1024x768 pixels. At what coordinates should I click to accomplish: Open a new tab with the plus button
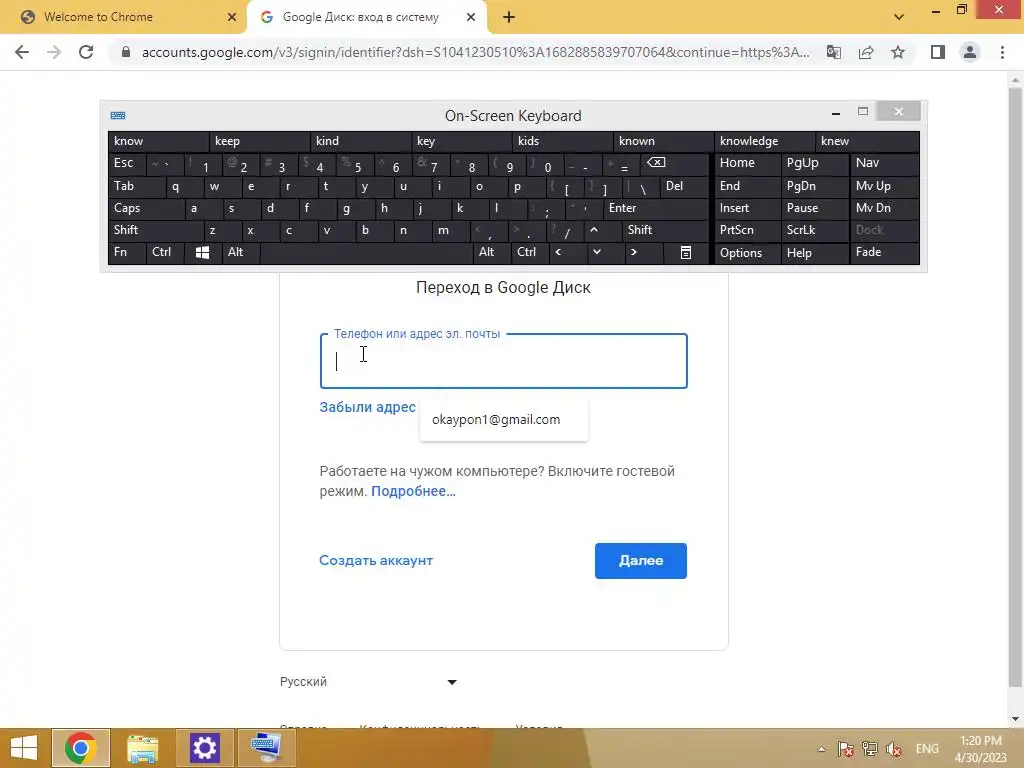(509, 18)
